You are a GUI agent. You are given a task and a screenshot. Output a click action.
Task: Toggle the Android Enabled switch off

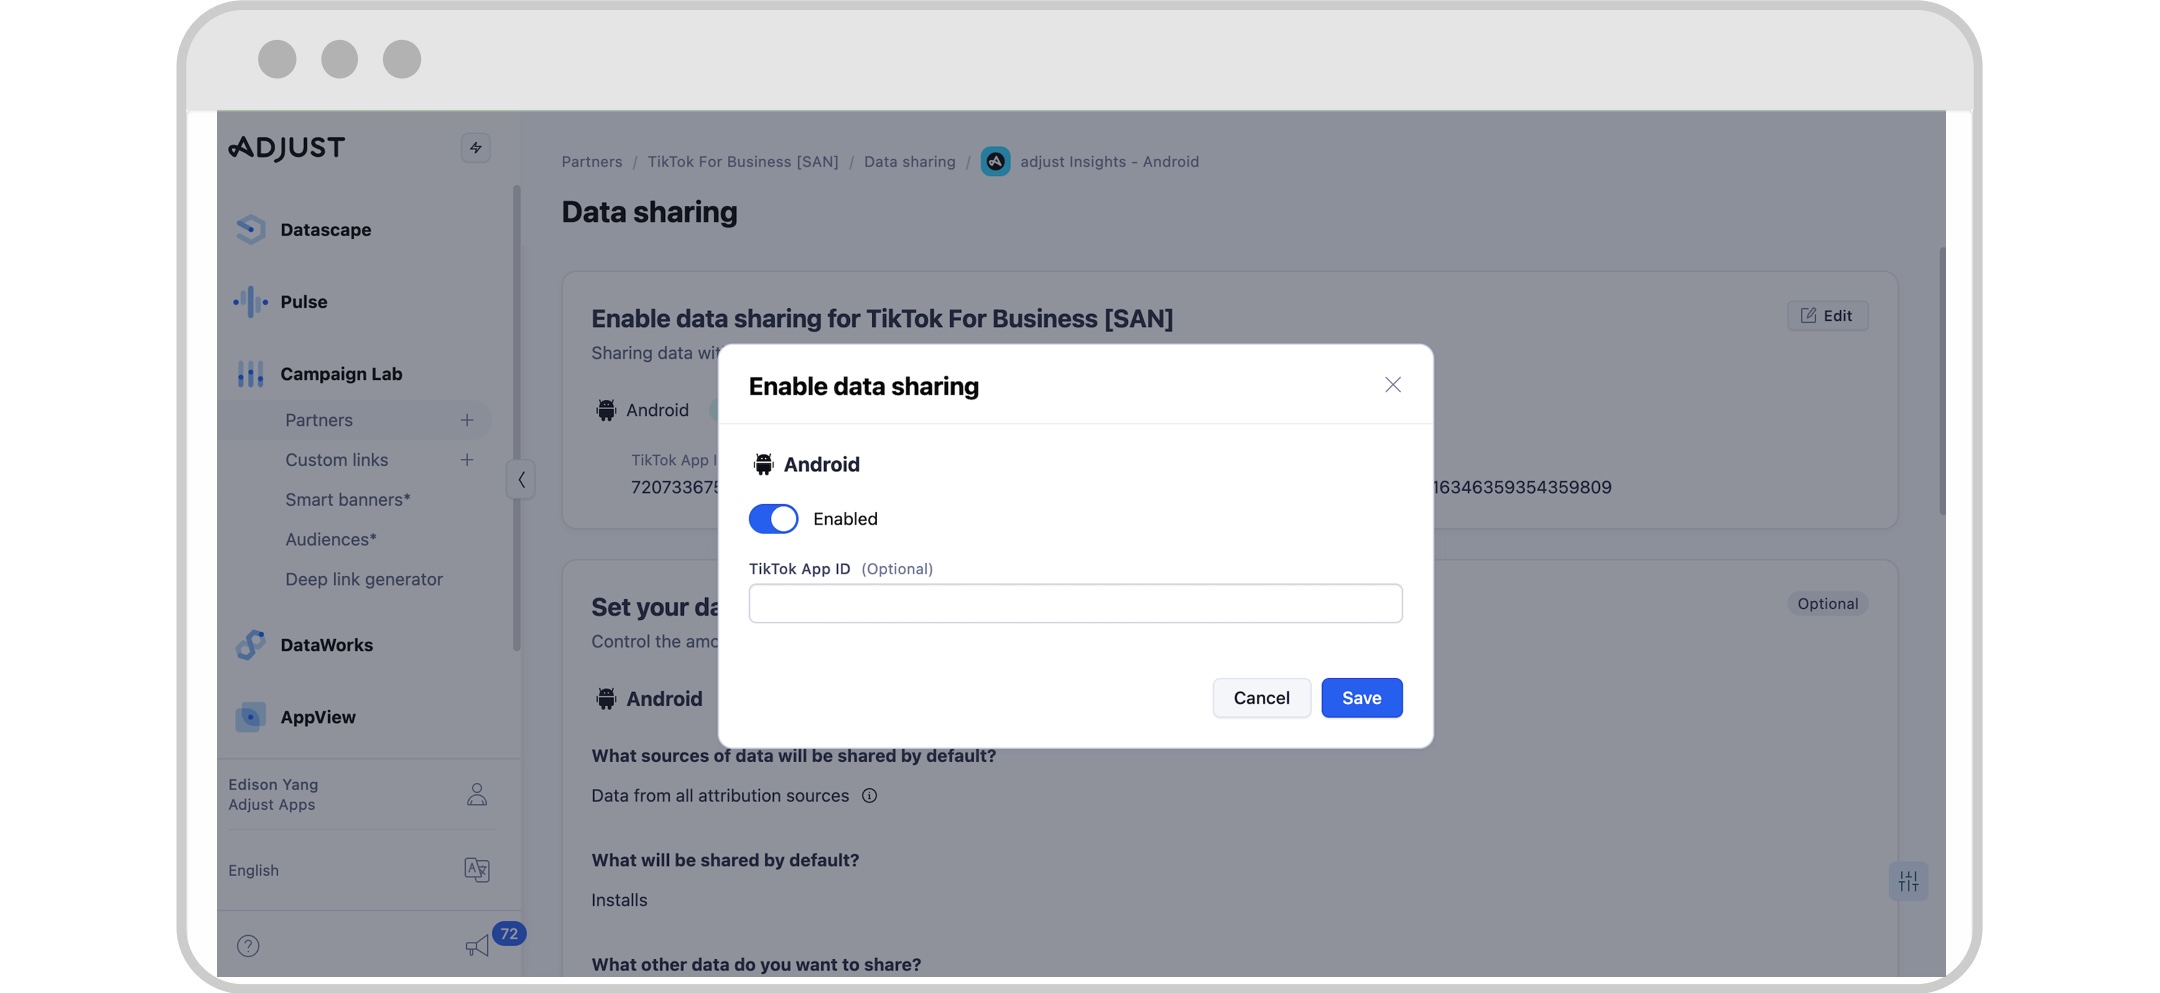point(773,519)
